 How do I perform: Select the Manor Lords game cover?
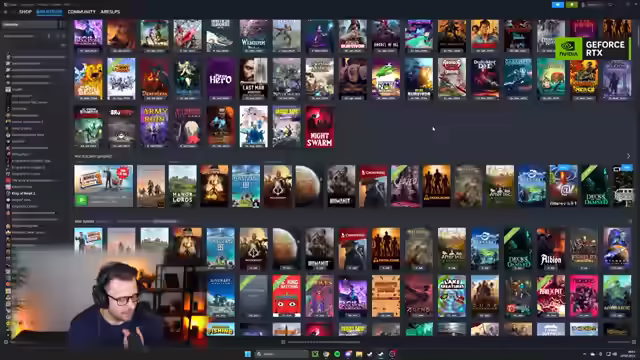182,186
